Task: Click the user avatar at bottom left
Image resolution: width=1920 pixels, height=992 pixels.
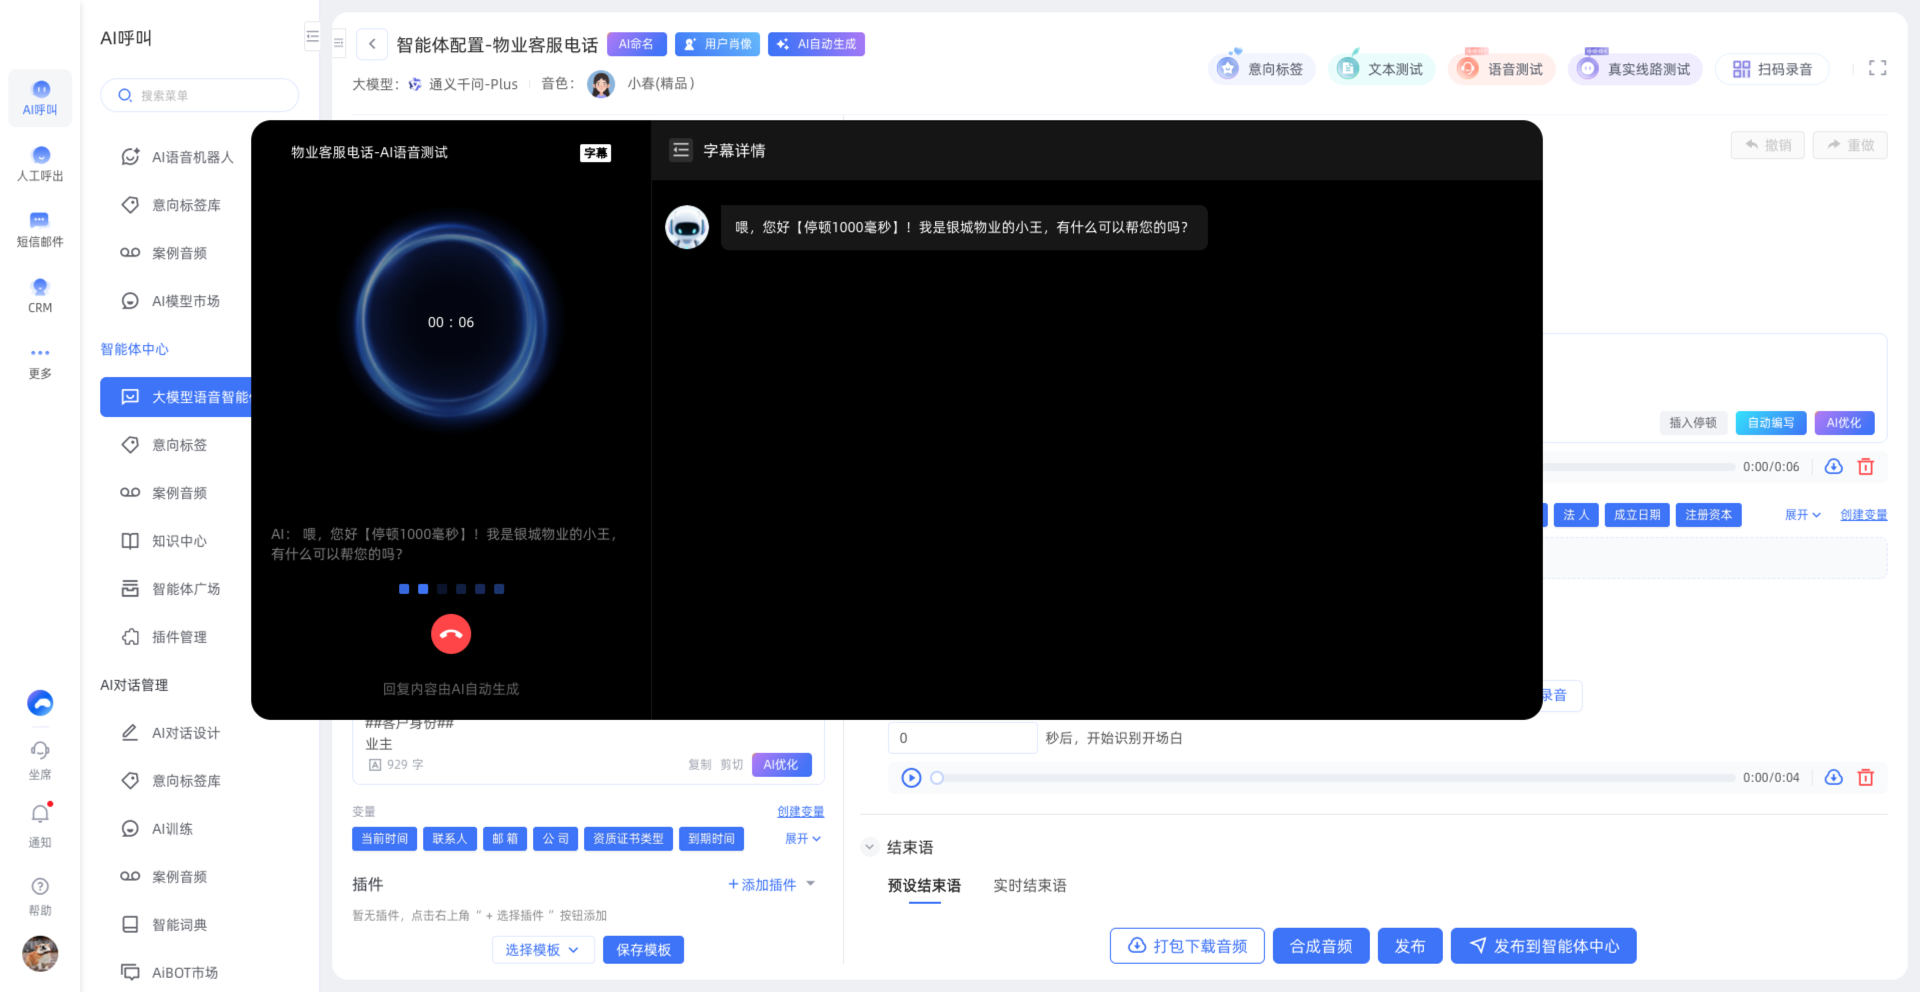Action: tap(40, 954)
